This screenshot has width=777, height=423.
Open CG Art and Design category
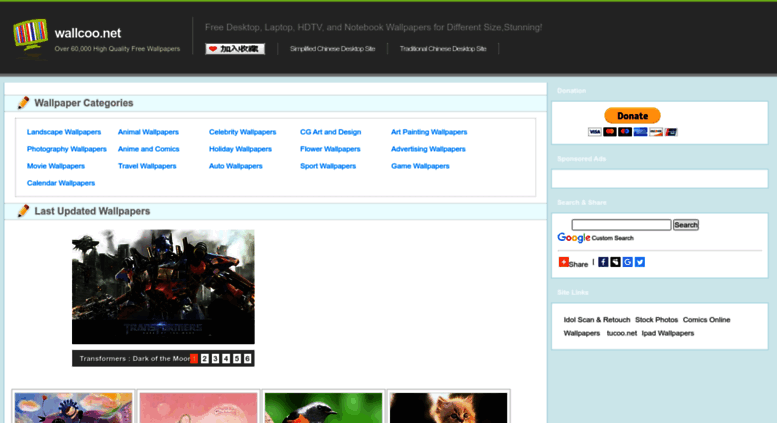tap(331, 132)
